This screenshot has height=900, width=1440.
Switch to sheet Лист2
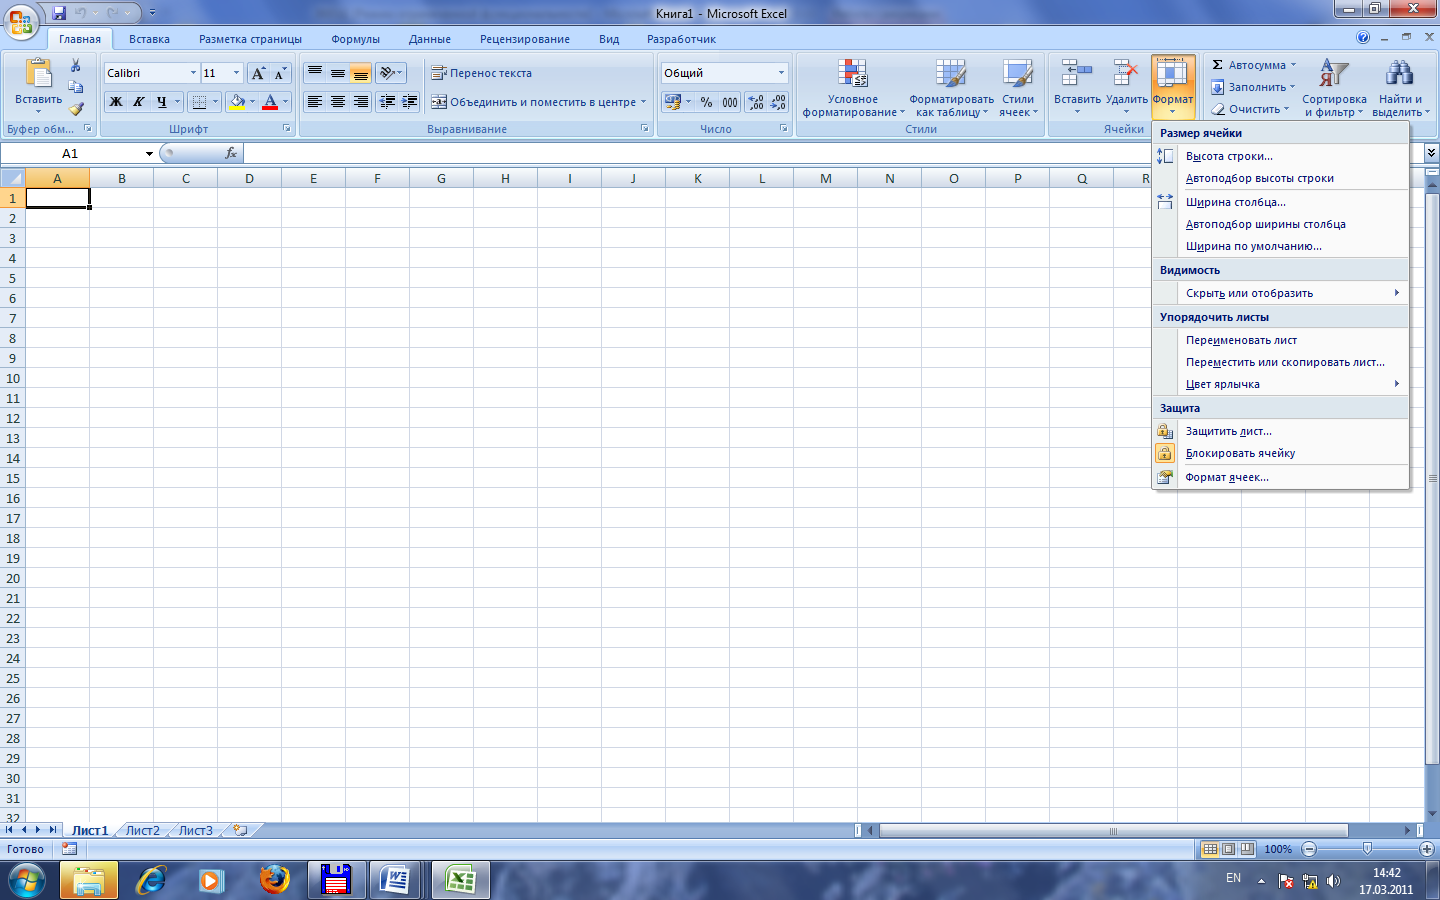[142, 830]
